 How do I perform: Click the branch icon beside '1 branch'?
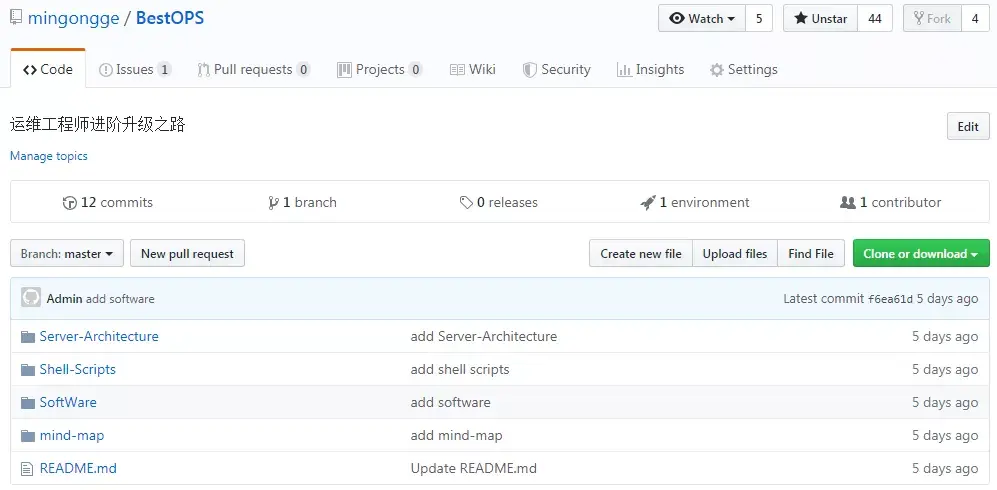coord(273,203)
